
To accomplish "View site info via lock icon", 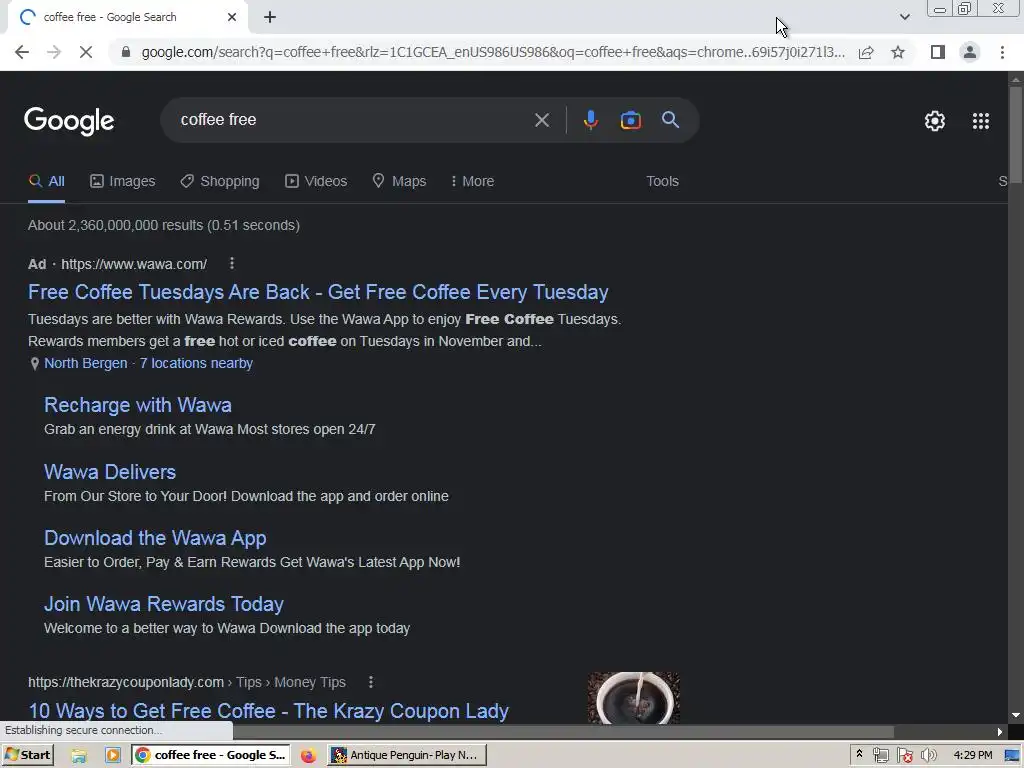I will pos(126,52).
